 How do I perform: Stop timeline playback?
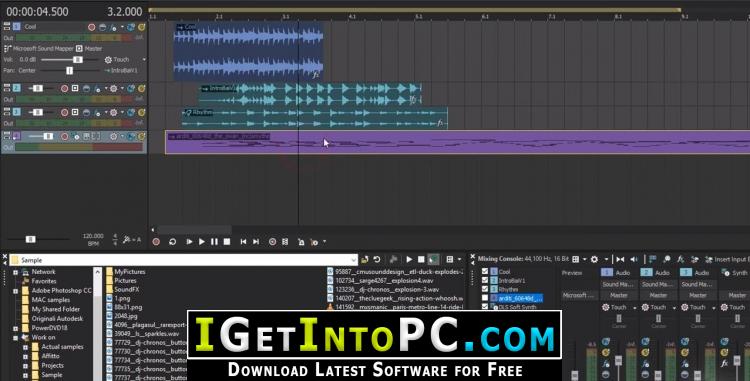227,242
